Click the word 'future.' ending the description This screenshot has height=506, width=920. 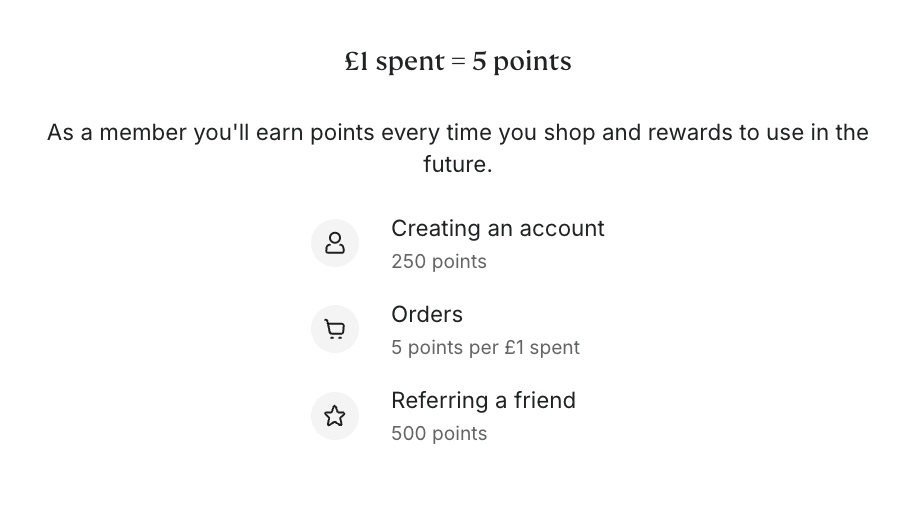[x=458, y=164]
